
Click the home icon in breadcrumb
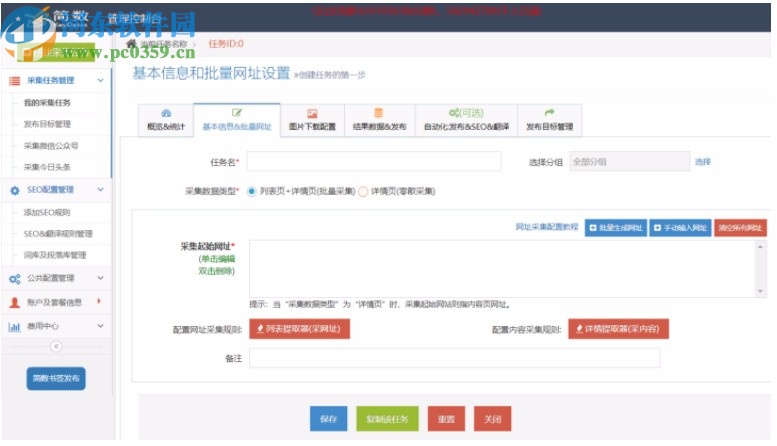pos(131,44)
